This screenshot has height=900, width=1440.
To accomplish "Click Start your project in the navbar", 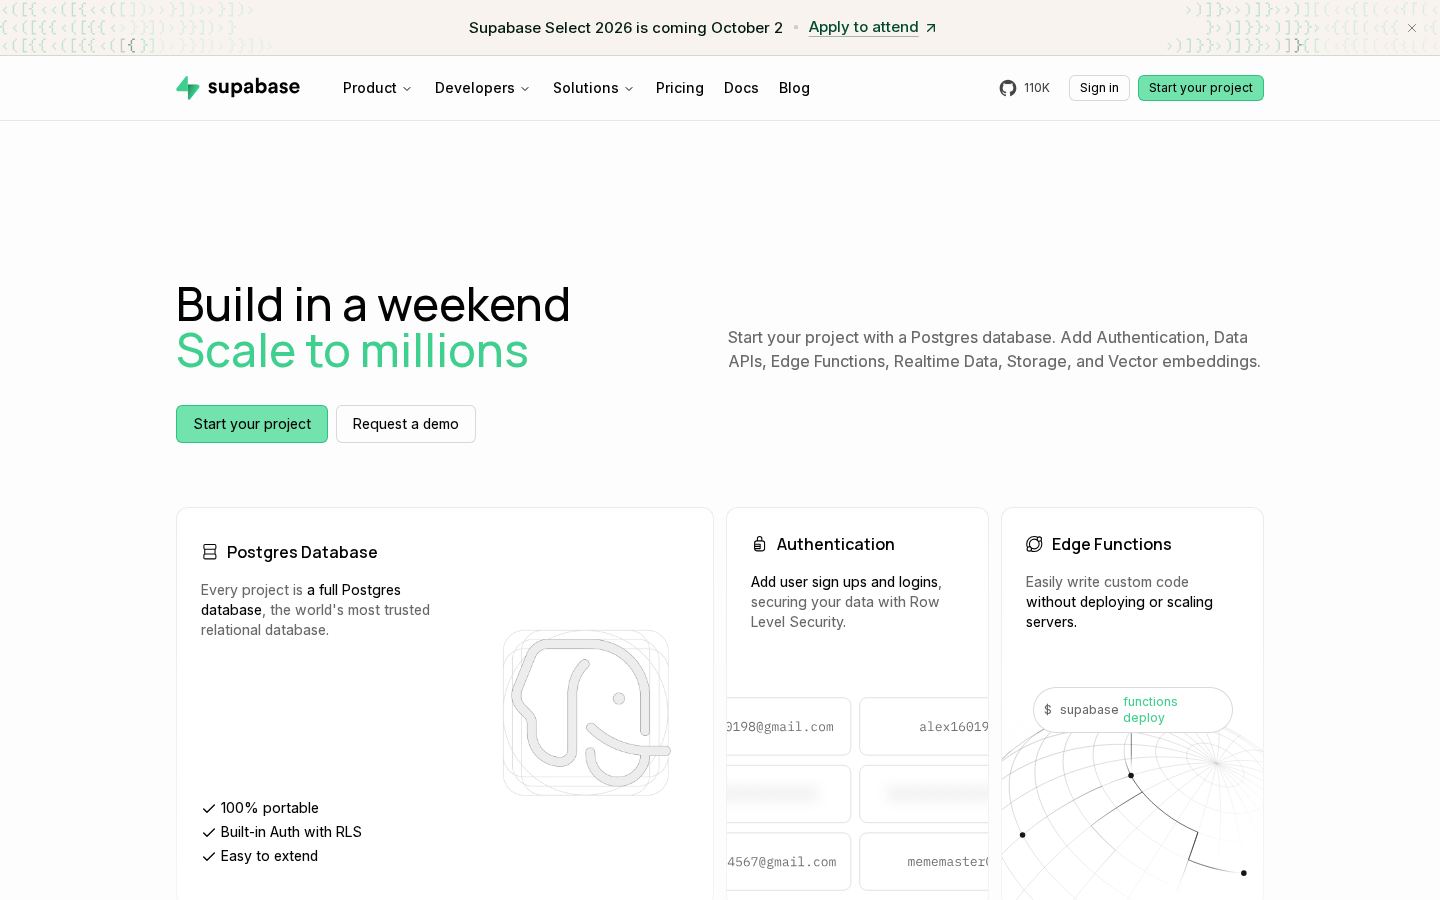I will point(1201,88).
